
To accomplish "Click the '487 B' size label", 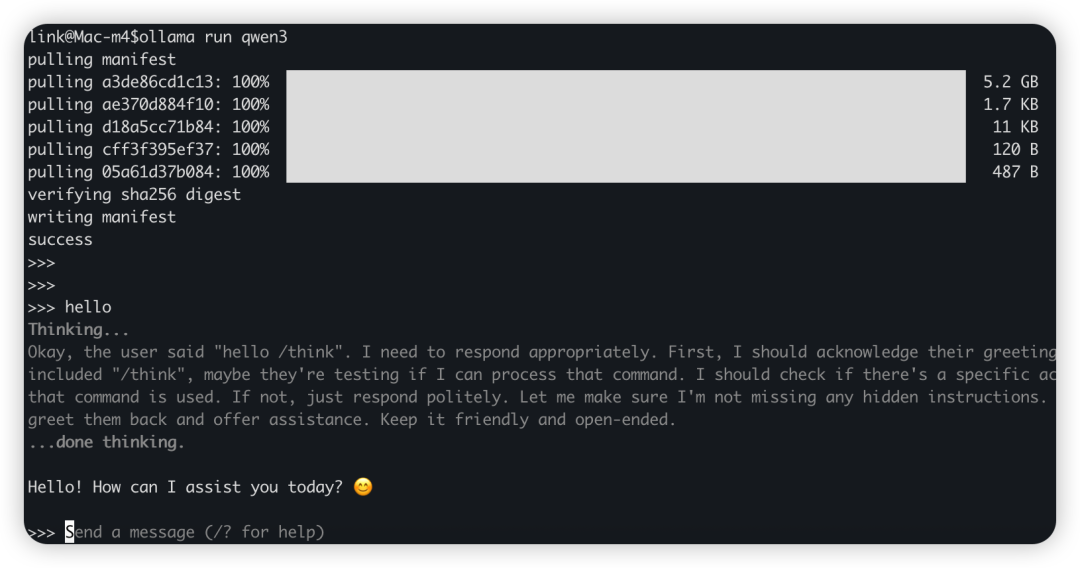I will [x=1015, y=172].
